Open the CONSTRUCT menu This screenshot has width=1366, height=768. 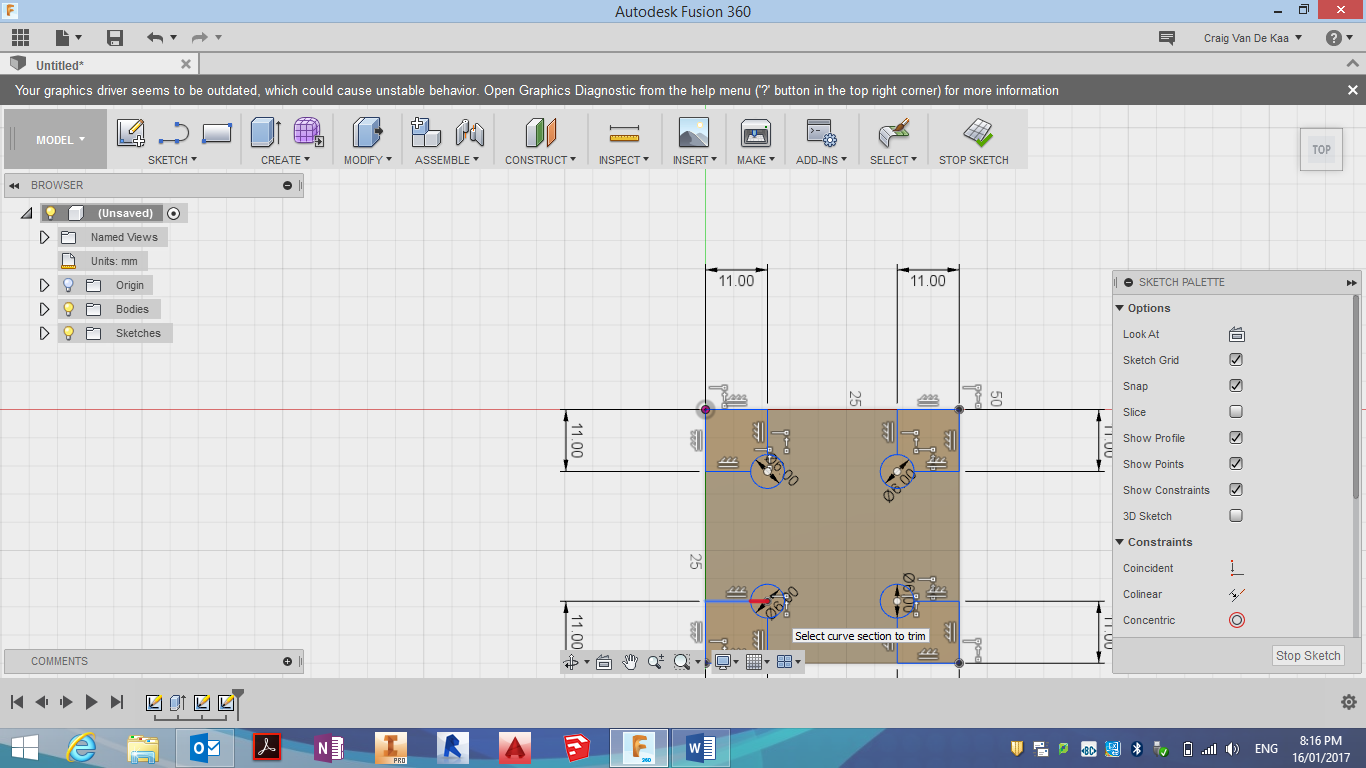[x=540, y=160]
